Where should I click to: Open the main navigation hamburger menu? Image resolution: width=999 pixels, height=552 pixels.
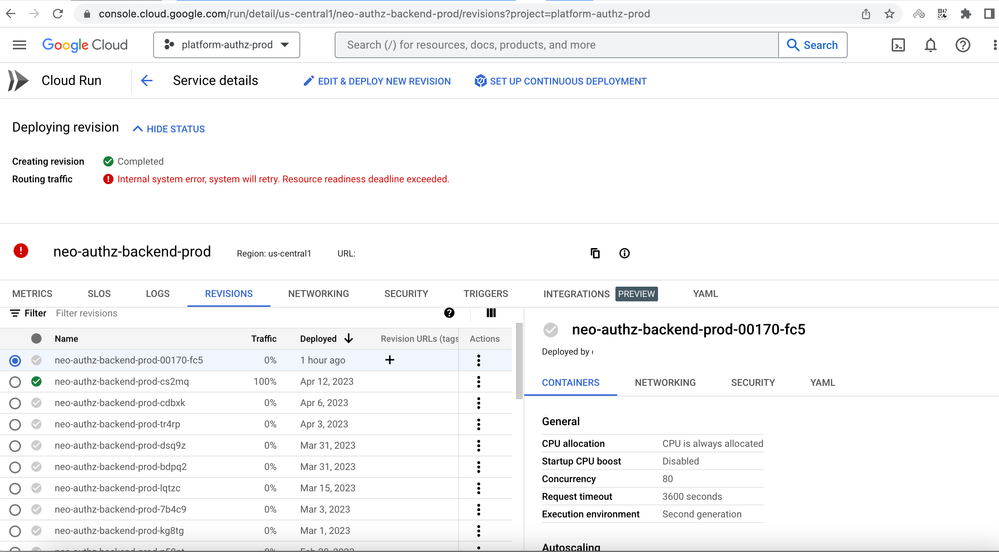click(19, 45)
